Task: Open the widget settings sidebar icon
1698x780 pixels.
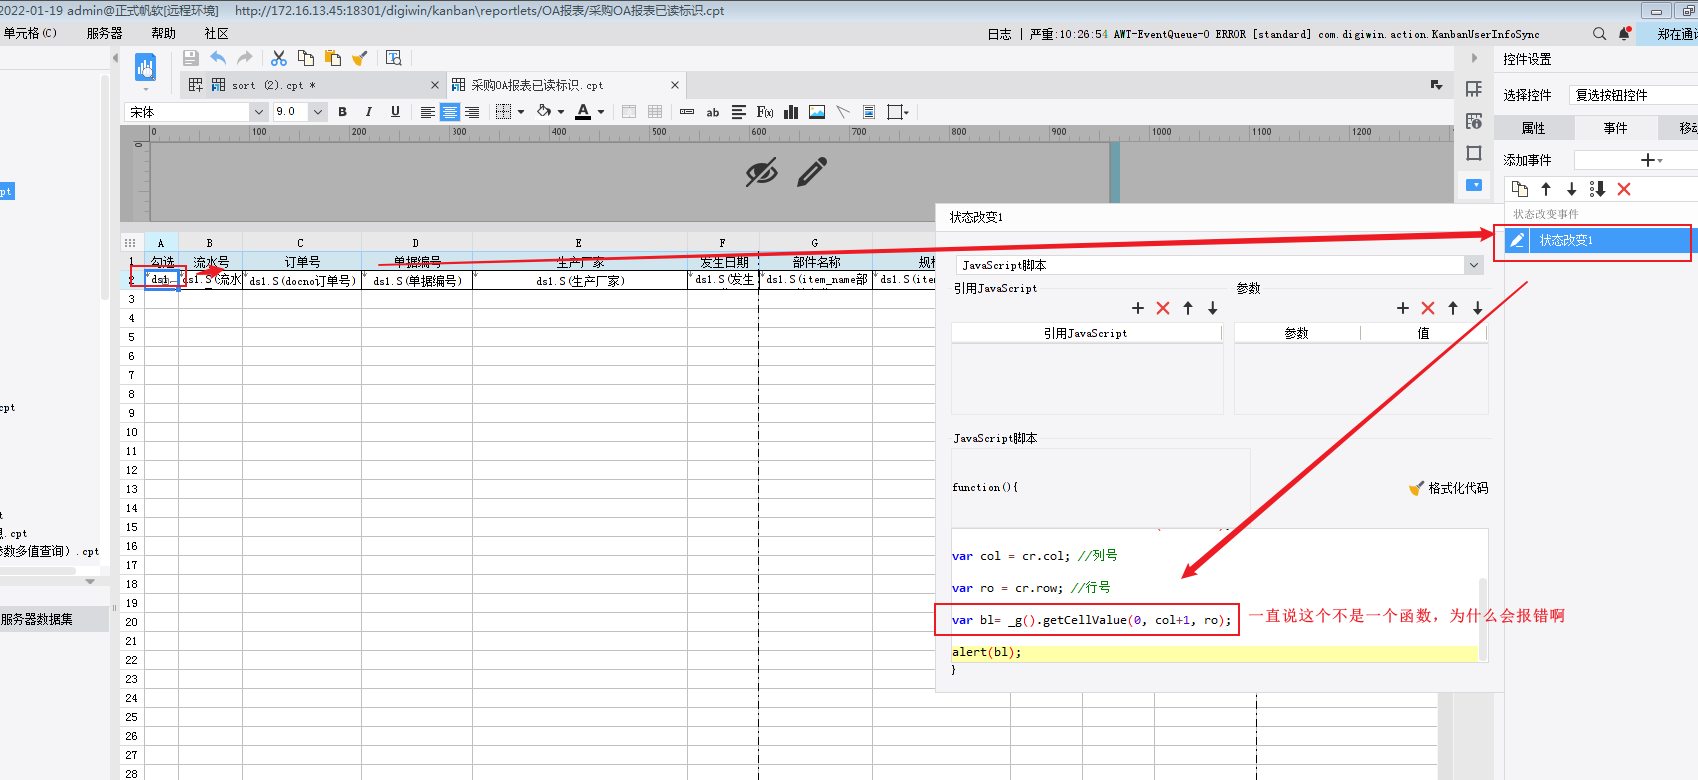Action: click(x=1474, y=185)
